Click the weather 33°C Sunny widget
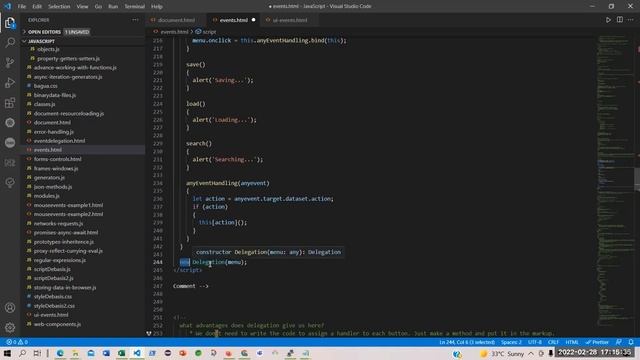The height and width of the screenshot is (360, 640). (x=502, y=353)
